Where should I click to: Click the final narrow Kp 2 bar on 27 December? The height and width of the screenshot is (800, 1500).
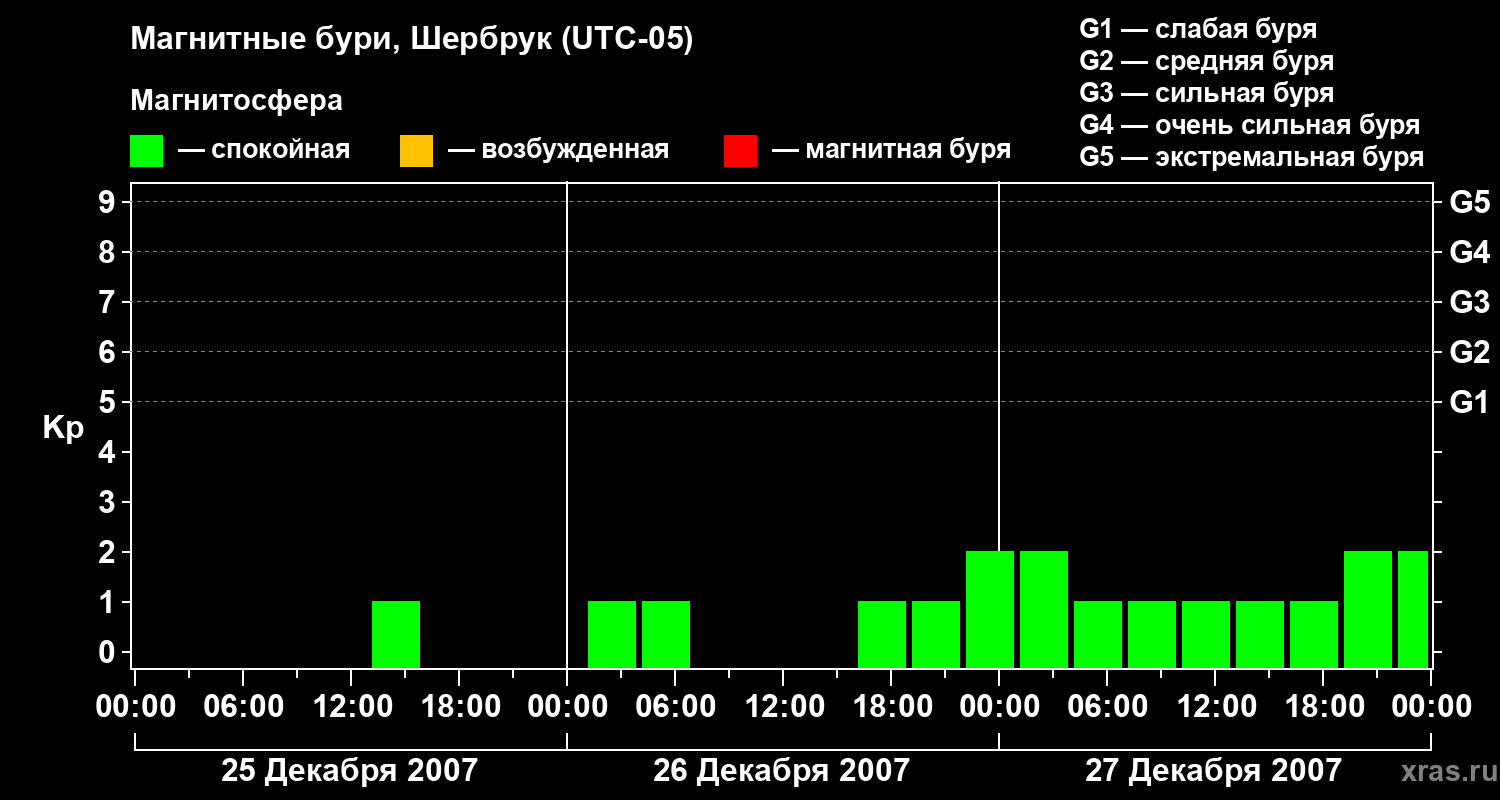coord(1413,609)
